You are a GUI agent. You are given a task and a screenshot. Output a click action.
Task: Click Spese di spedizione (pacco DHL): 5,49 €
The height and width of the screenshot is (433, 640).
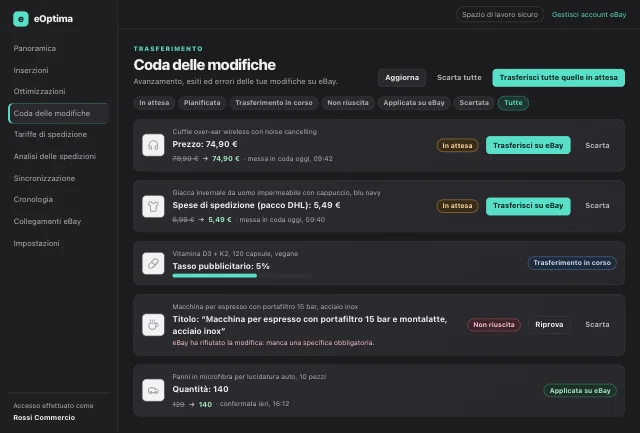pos(256,205)
